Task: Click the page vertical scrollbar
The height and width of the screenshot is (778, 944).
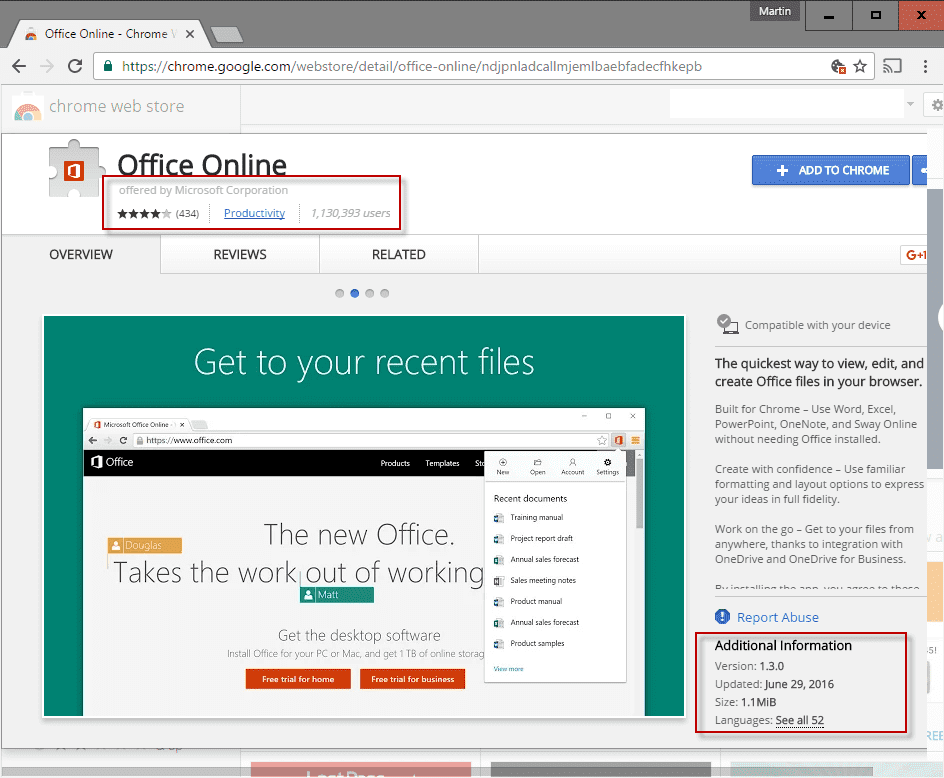Action: click(935, 328)
